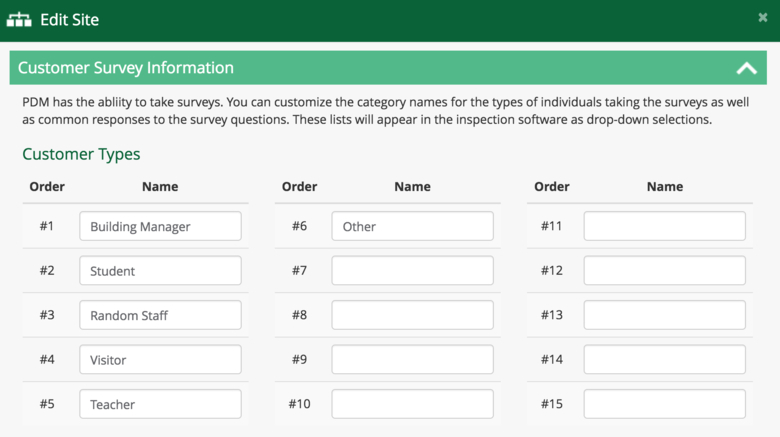This screenshot has width=780, height=437.
Task: Focus the empty name field for #10
Action: click(x=412, y=404)
